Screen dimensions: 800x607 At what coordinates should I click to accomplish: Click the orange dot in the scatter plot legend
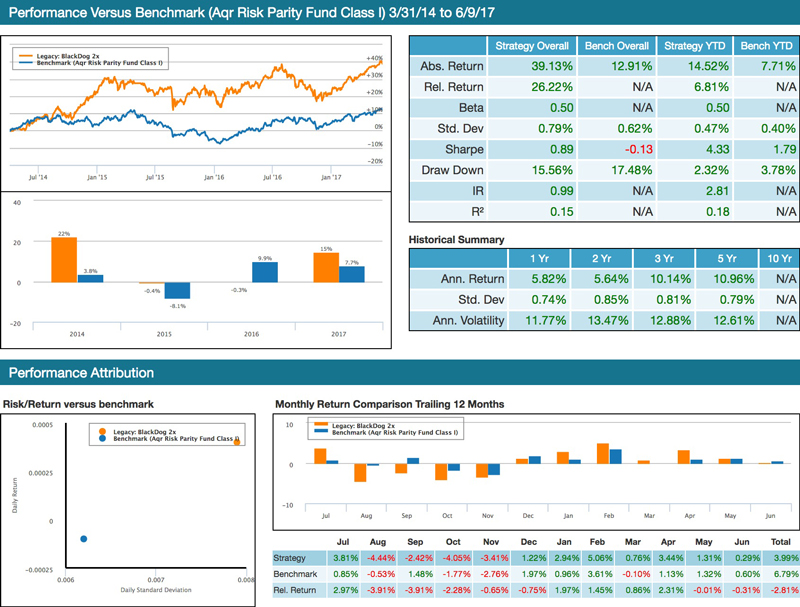point(91,431)
